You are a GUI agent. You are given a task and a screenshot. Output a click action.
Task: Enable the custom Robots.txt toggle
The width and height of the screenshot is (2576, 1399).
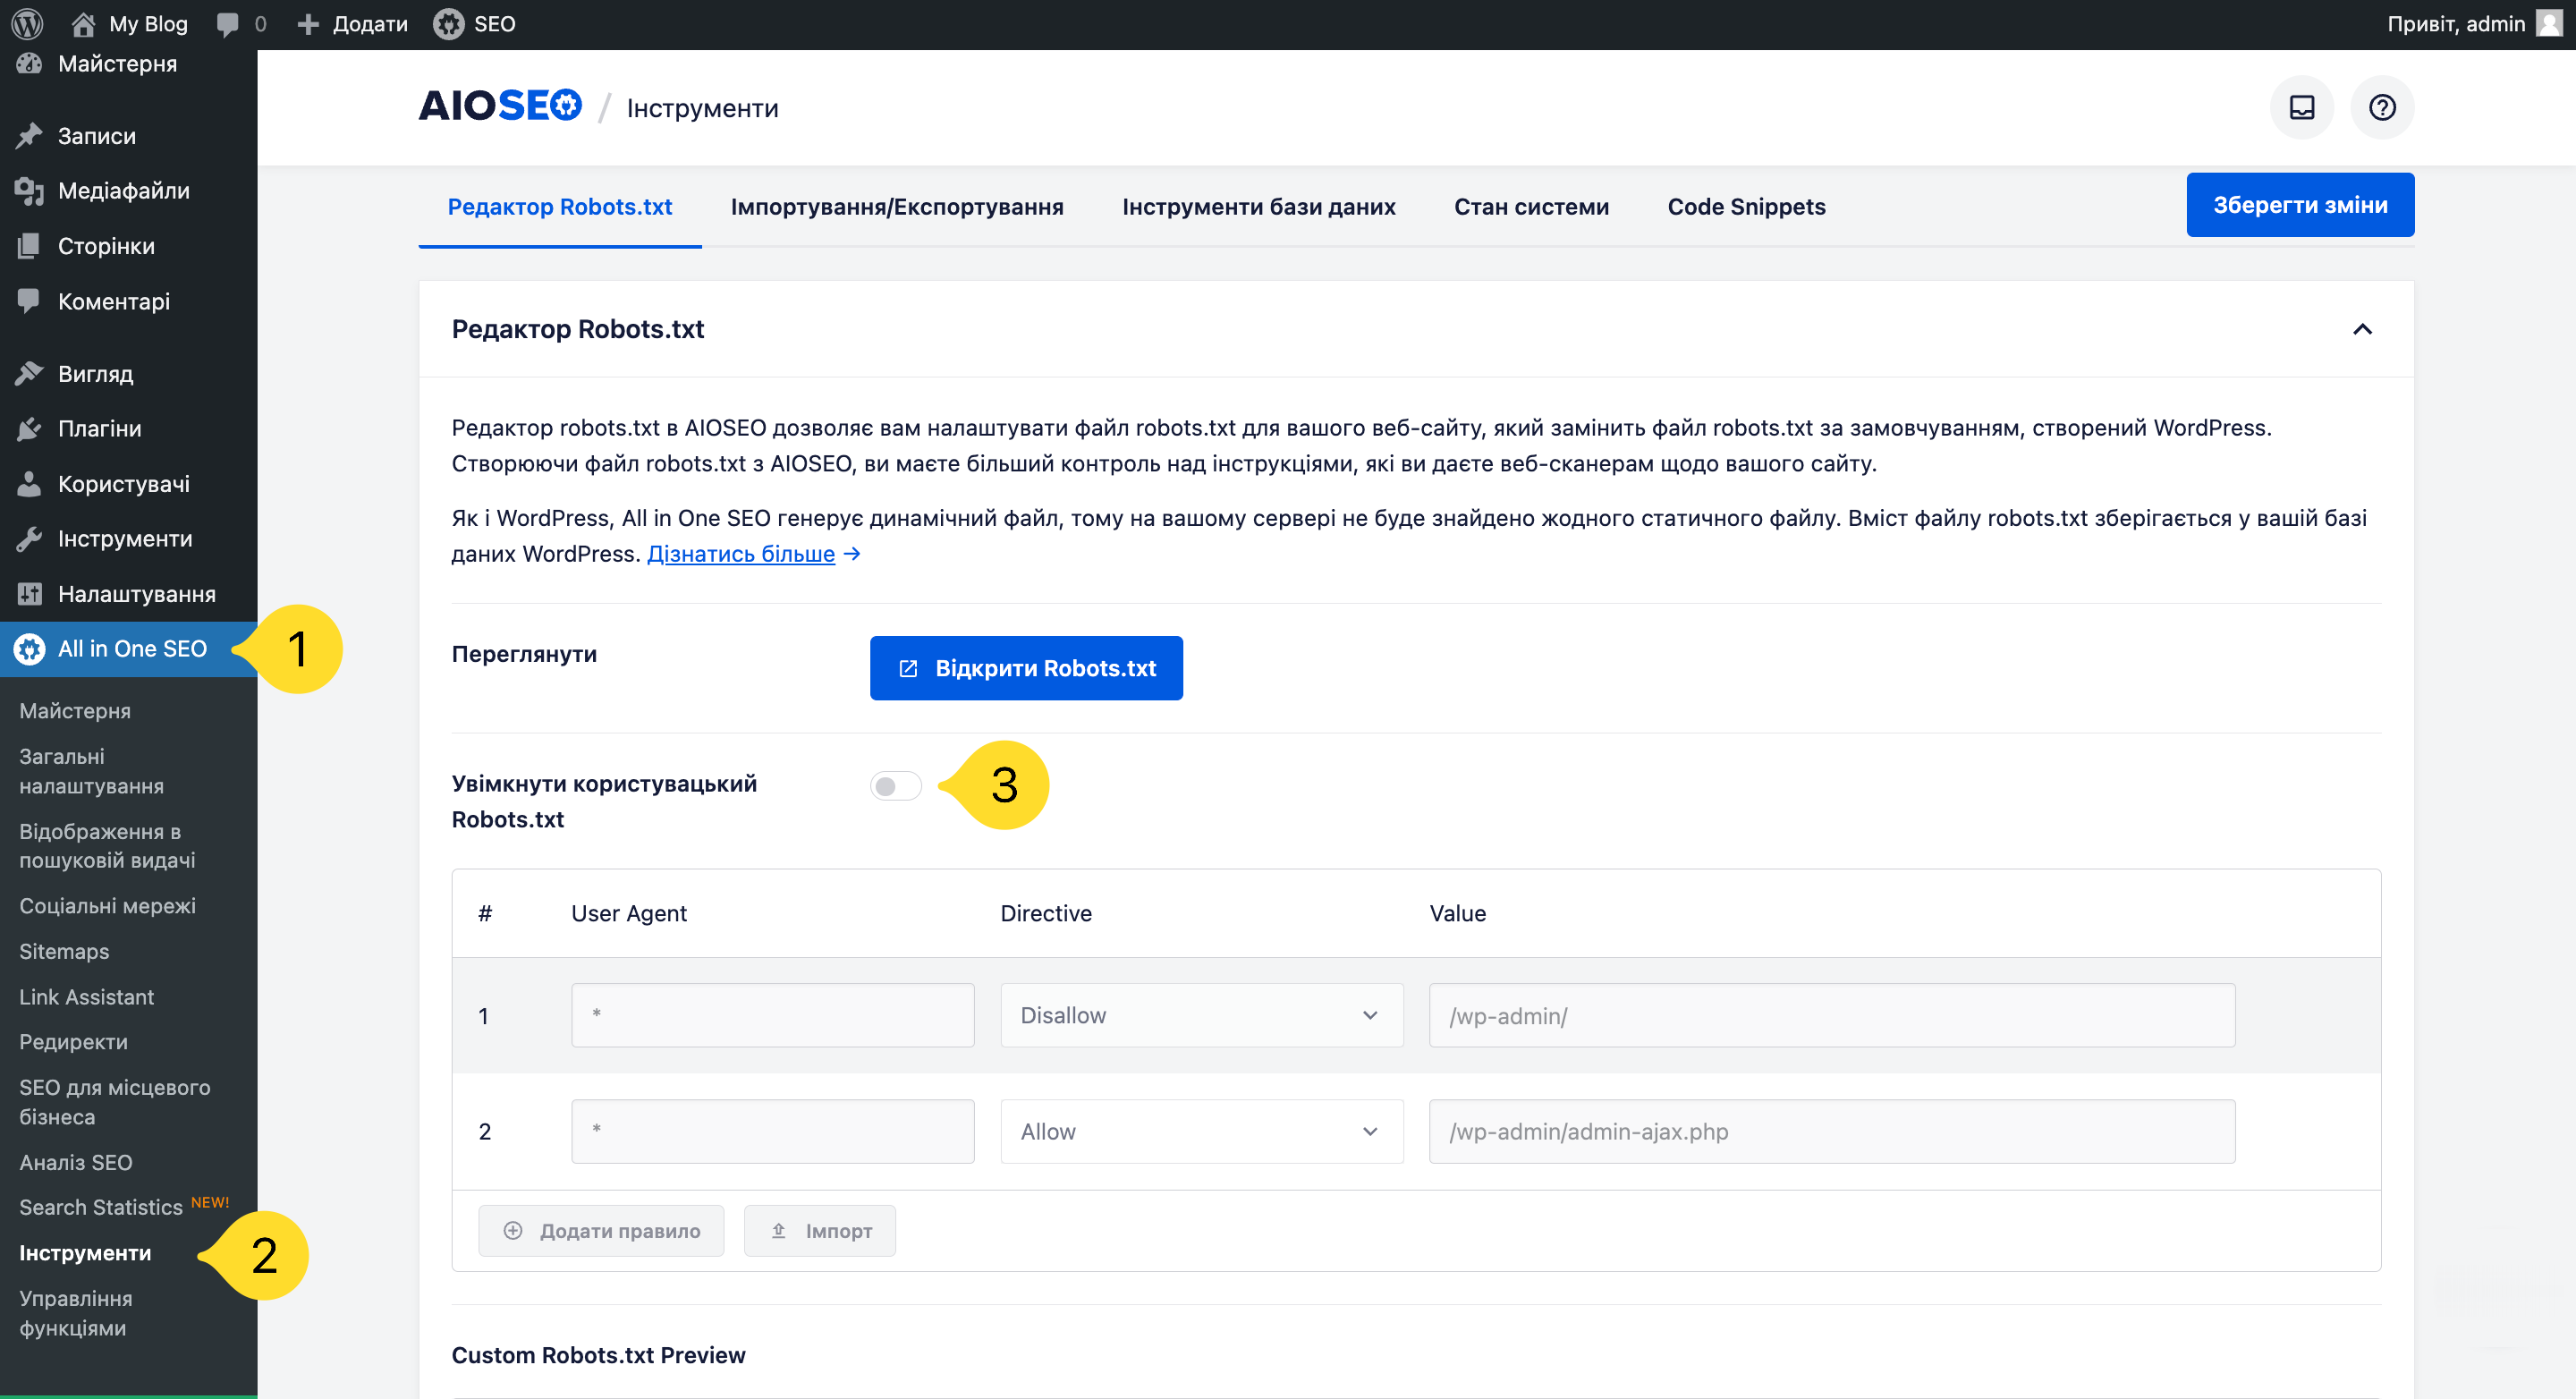pyautogui.click(x=895, y=786)
